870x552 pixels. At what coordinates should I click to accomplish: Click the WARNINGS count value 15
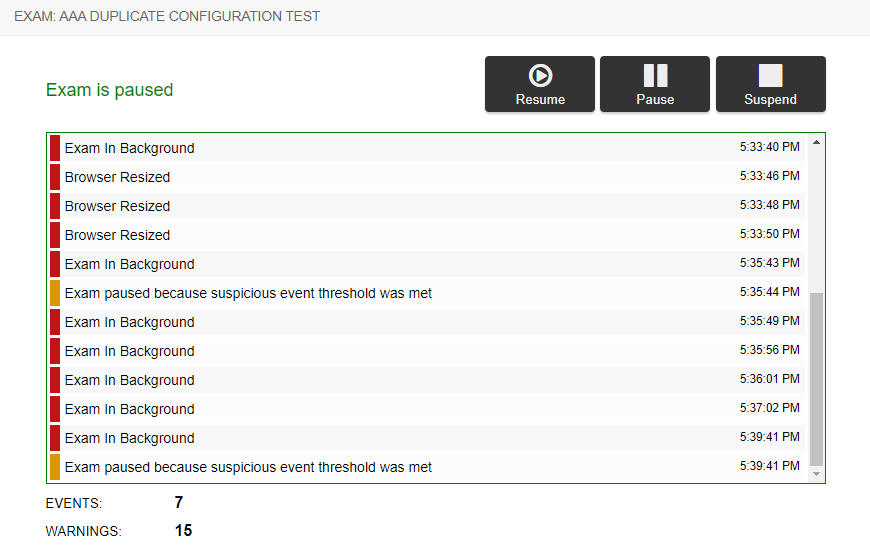click(183, 530)
